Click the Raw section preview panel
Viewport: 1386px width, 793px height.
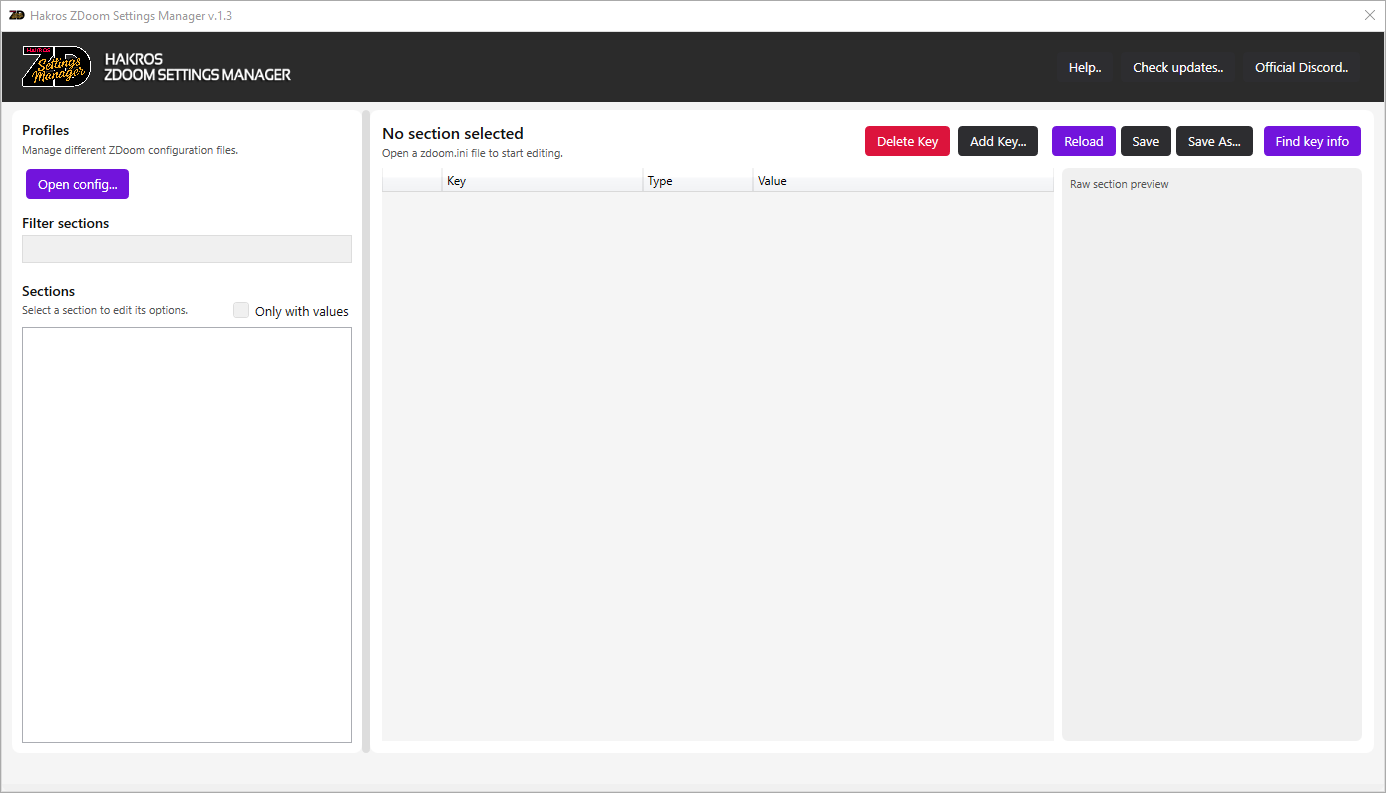[1212, 455]
